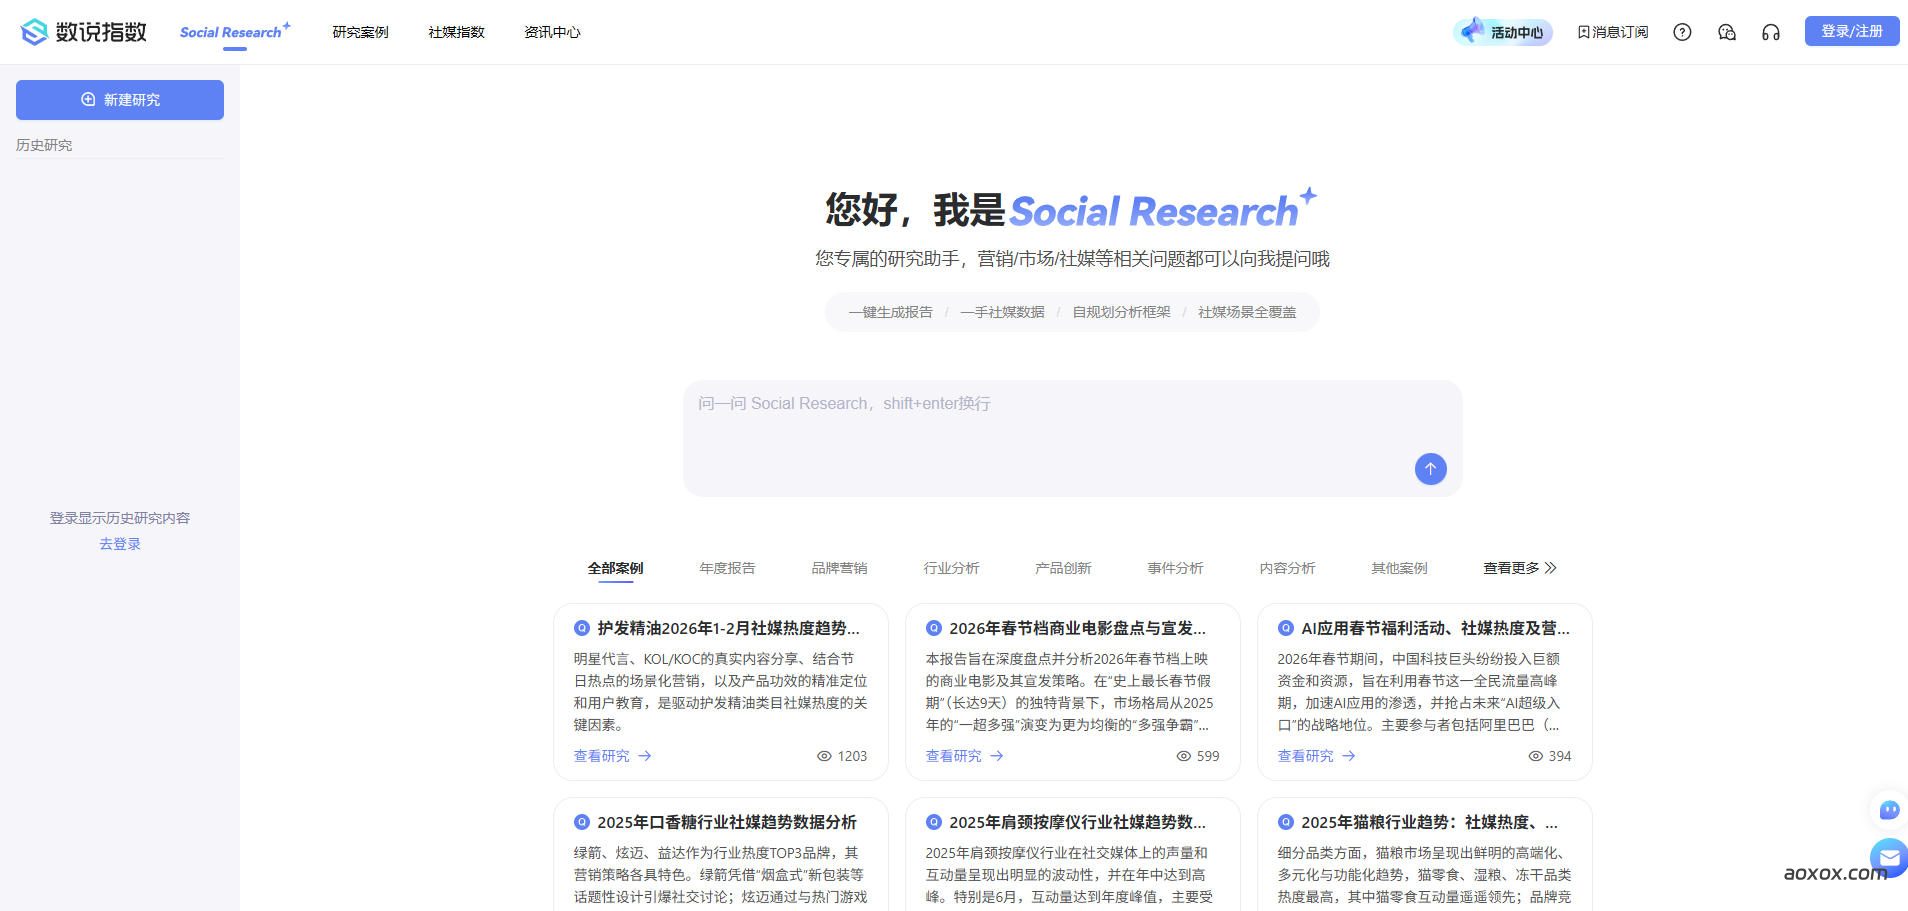Click the floating mail message icon
1908x911 pixels.
pyautogui.click(x=1889, y=858)
